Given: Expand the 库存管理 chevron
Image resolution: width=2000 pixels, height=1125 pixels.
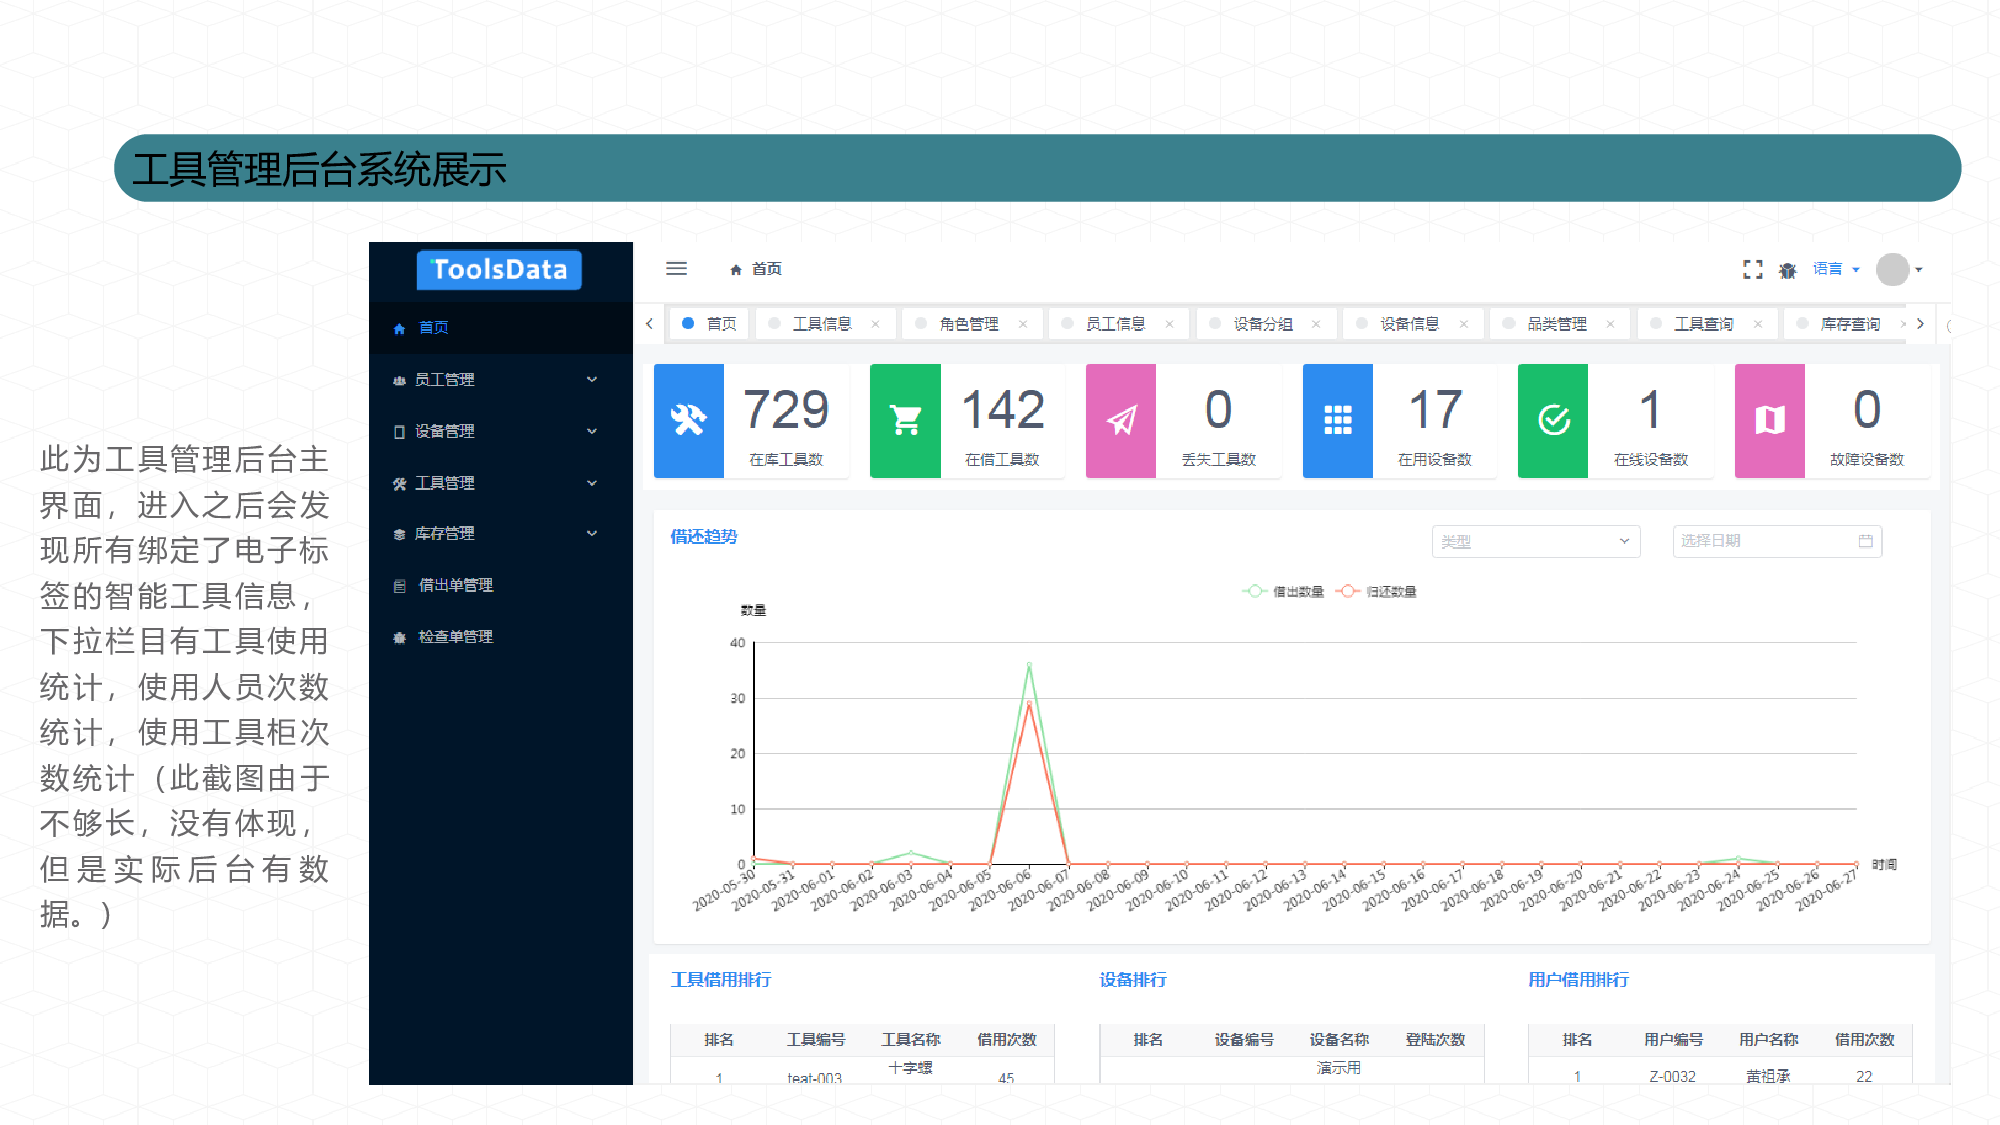Looking at the screenshot, I should pos(592,533).
